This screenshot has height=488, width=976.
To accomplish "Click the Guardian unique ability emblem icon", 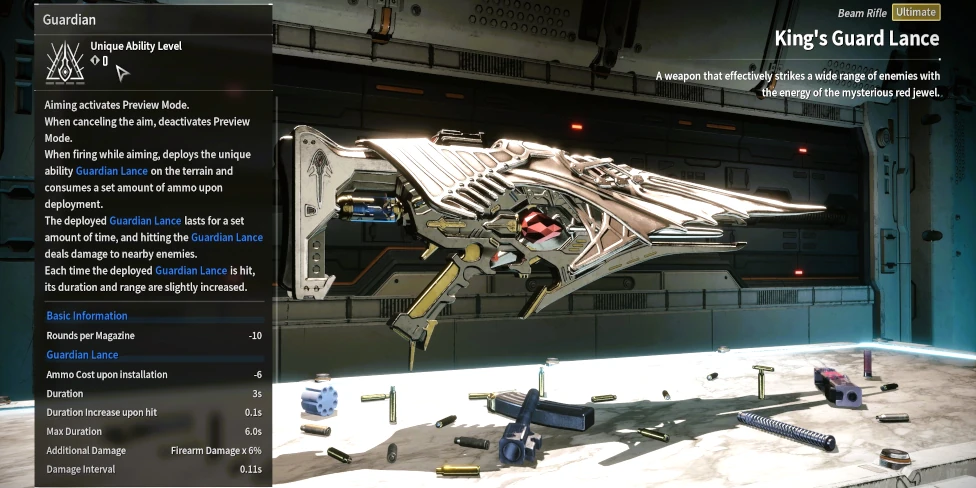I will click(x=65, y=62).
